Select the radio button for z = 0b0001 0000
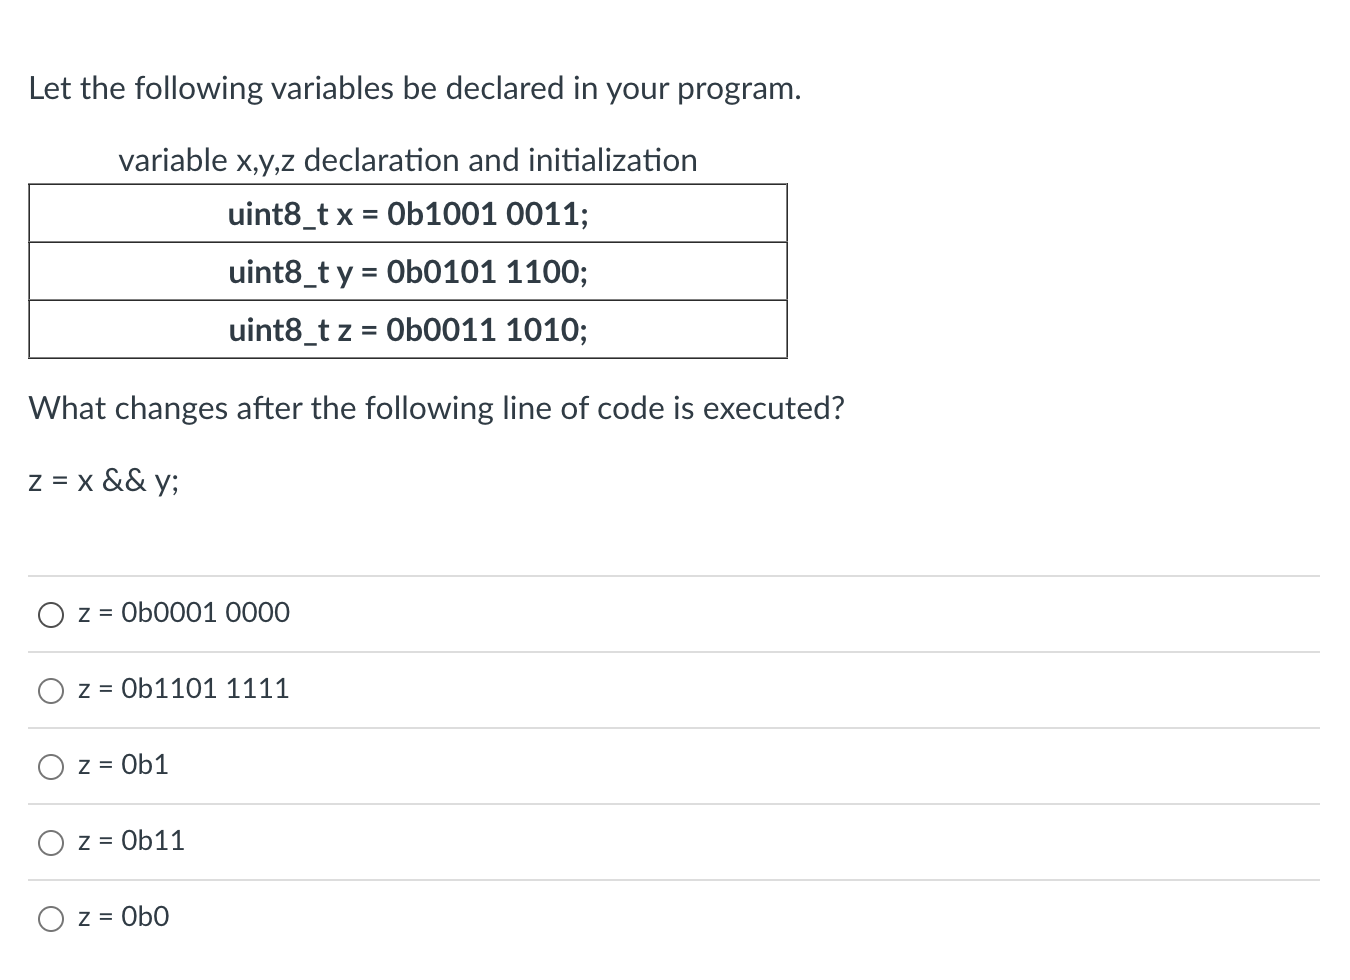The width and height of the screenshot is (1350, 980). tap(50, 614)
